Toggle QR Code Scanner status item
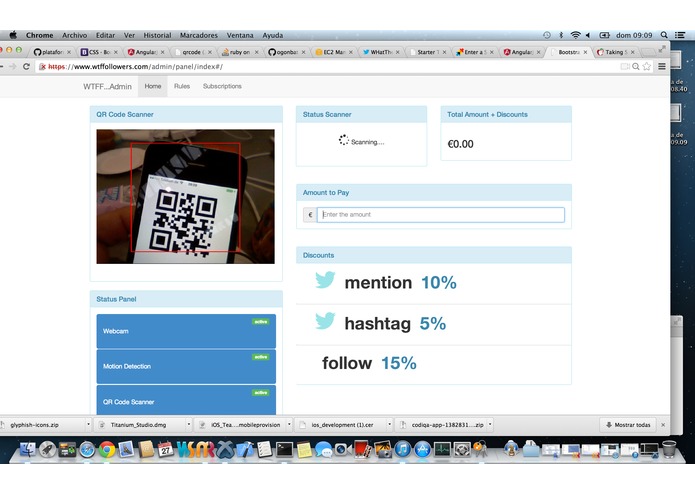This screenshot has height=494, width=695. pos(186,401)
